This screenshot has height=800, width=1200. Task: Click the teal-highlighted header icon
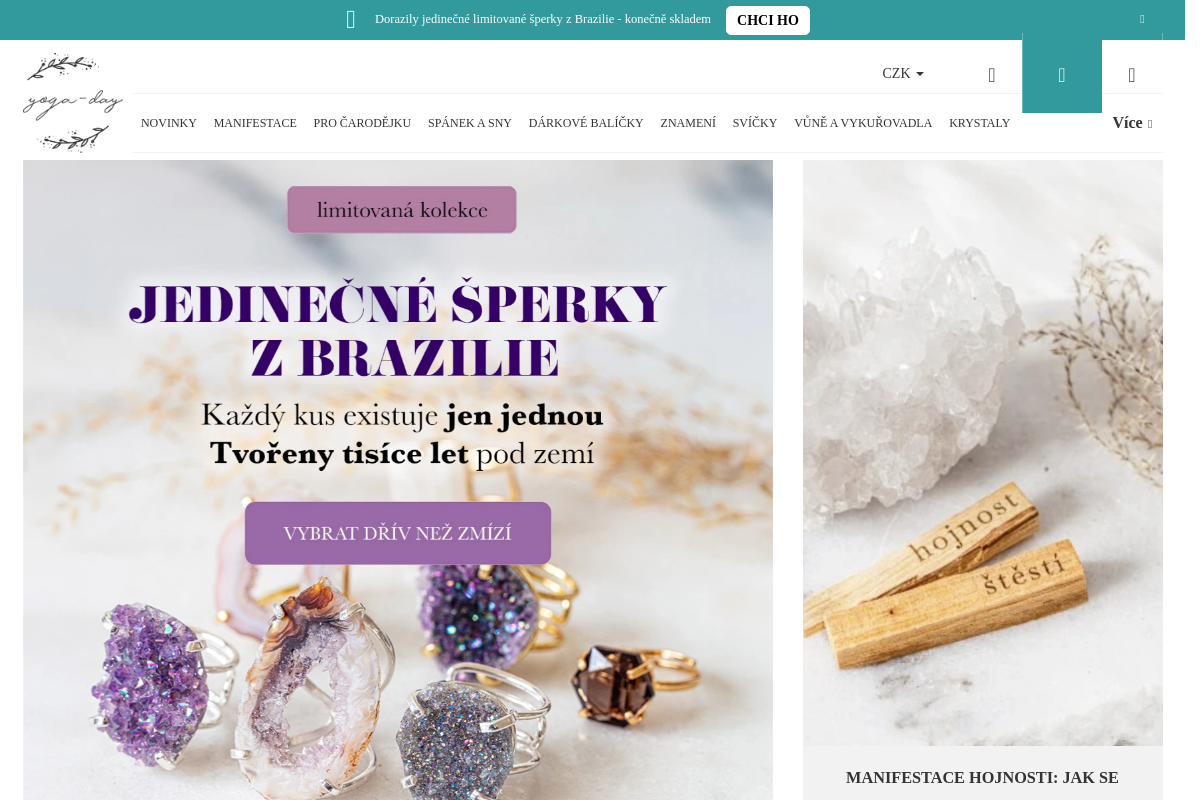pos(1062,75)
